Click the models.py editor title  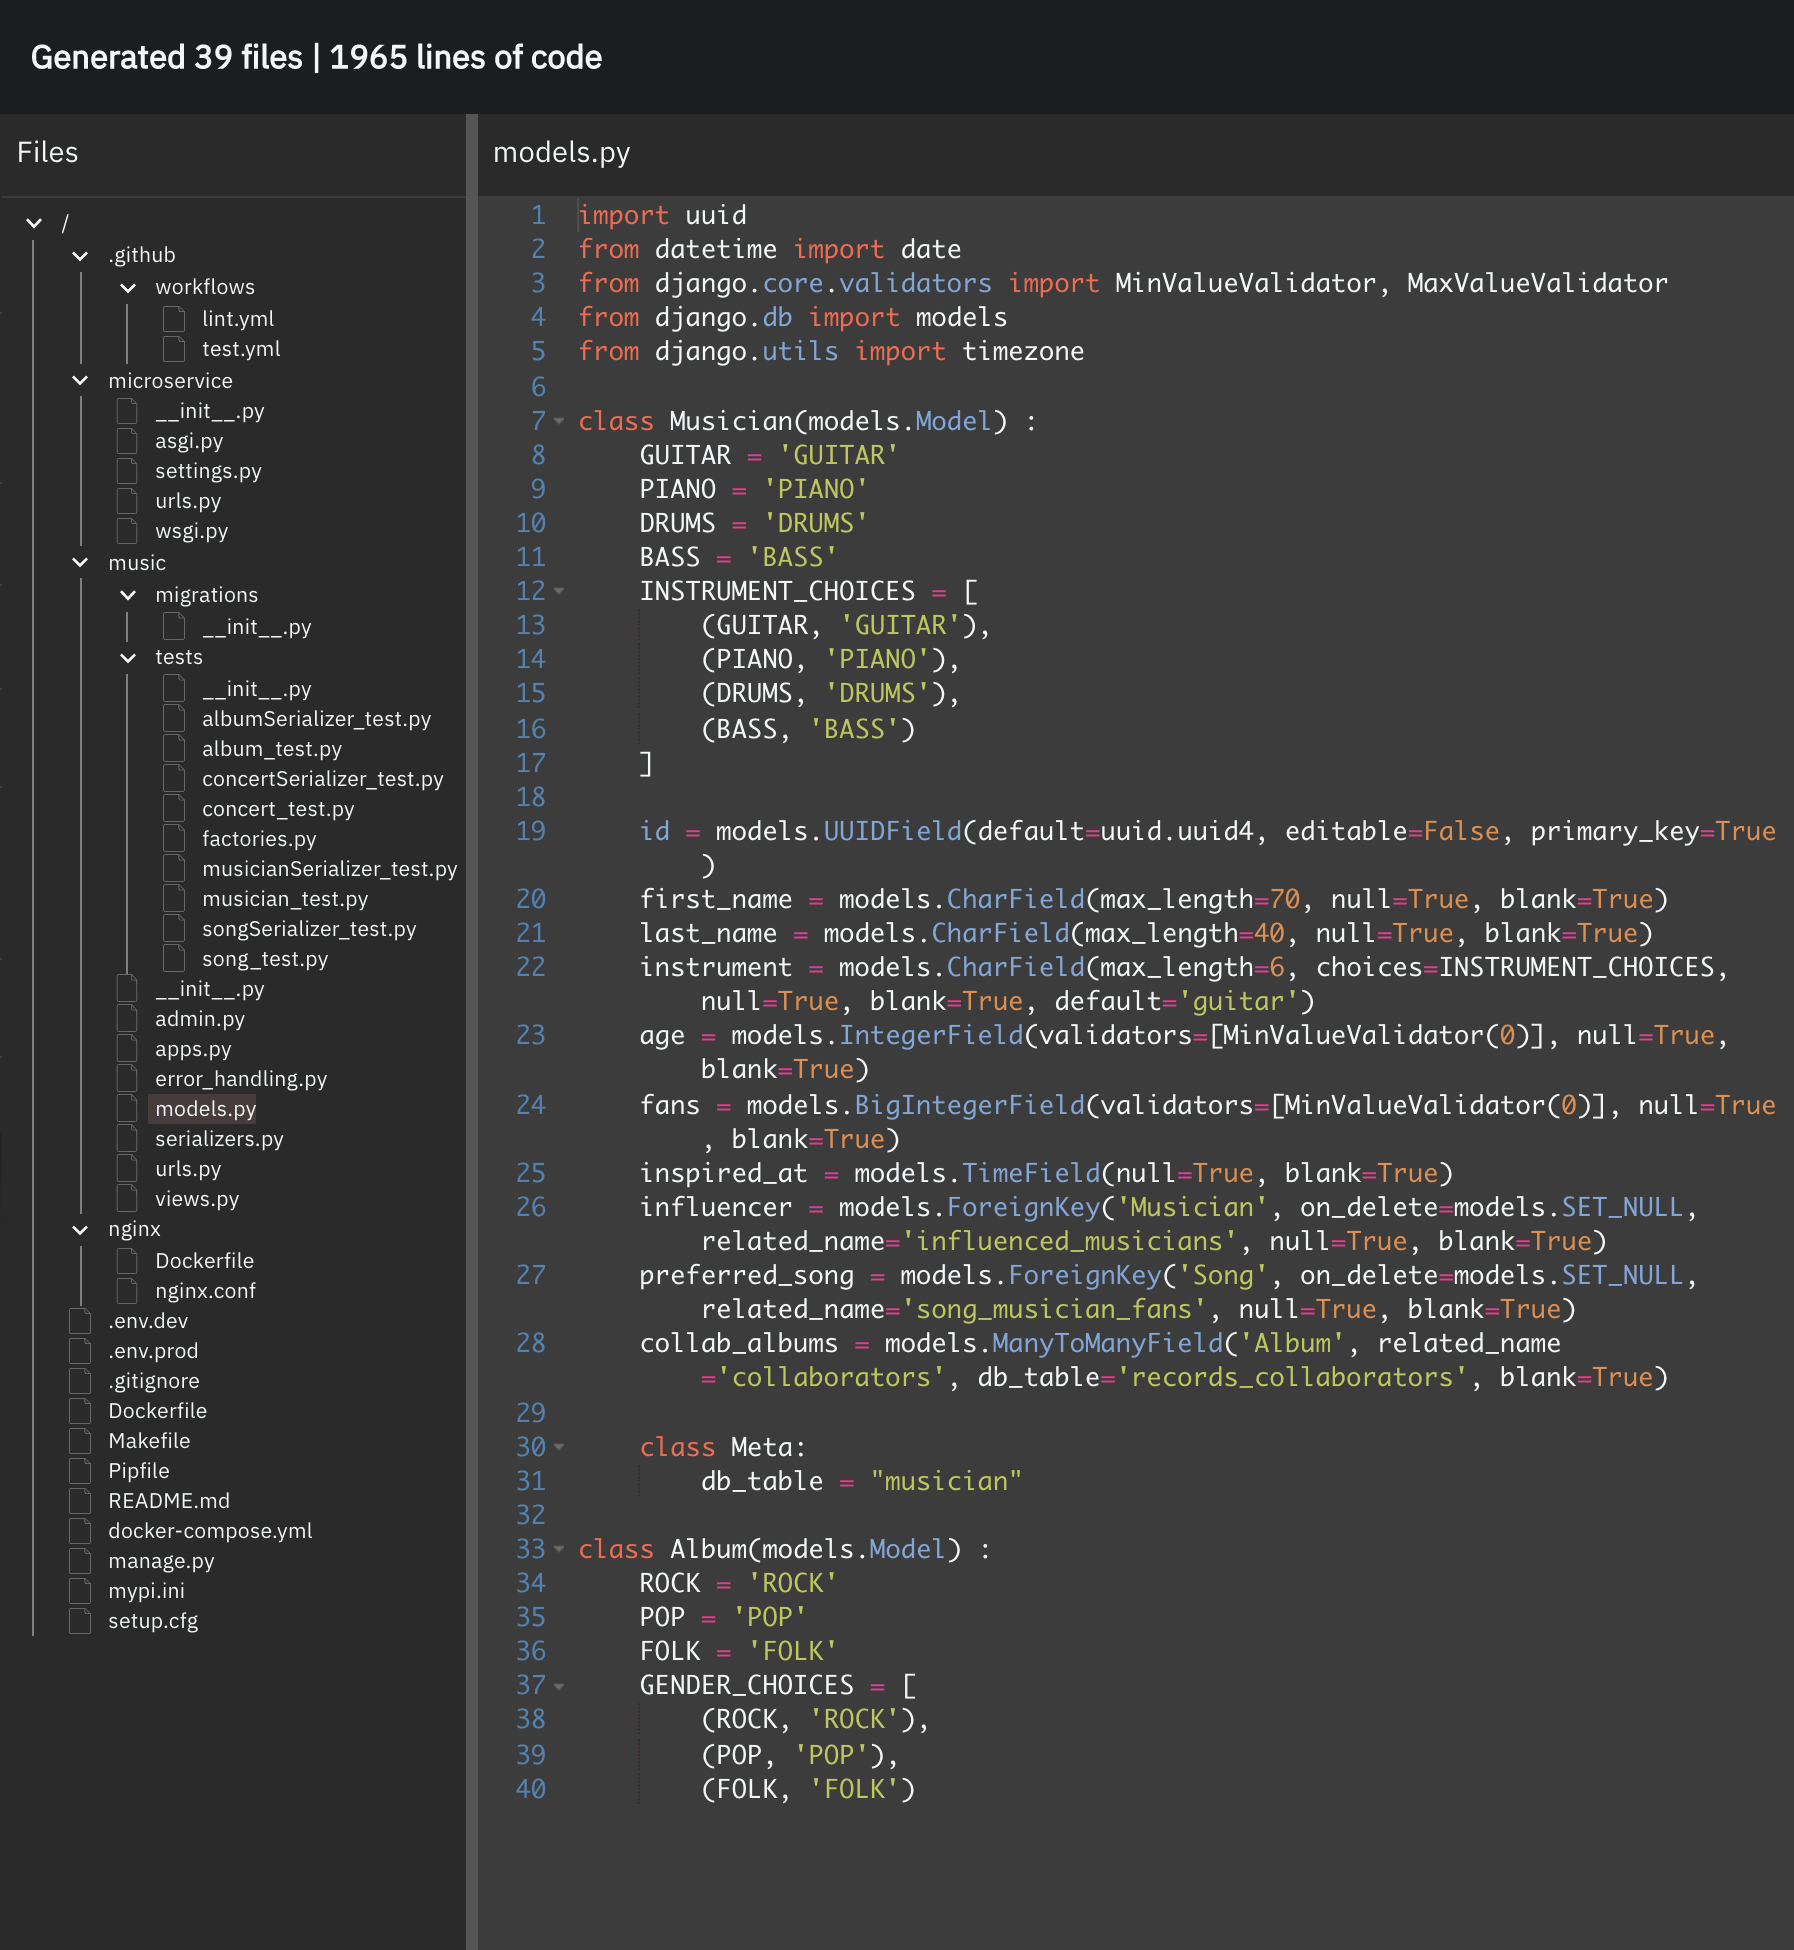(561, 152)
